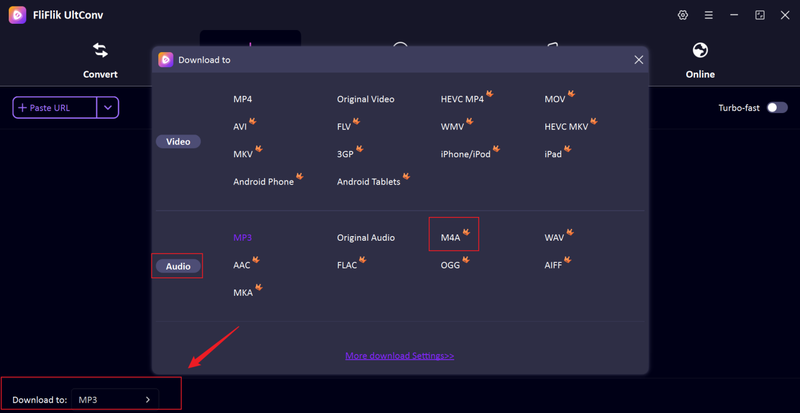Click the premium crown beside FLV
The width and height of the screenshot is (800, 413).
tap(357, 122)
